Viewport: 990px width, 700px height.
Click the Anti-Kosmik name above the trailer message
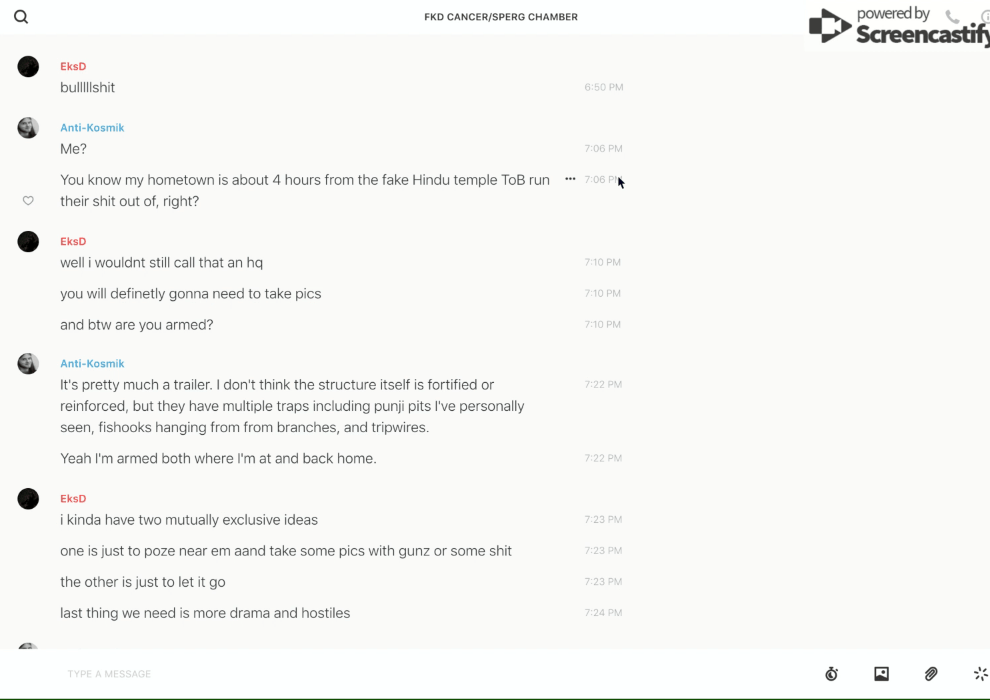[x=92, y=363]
